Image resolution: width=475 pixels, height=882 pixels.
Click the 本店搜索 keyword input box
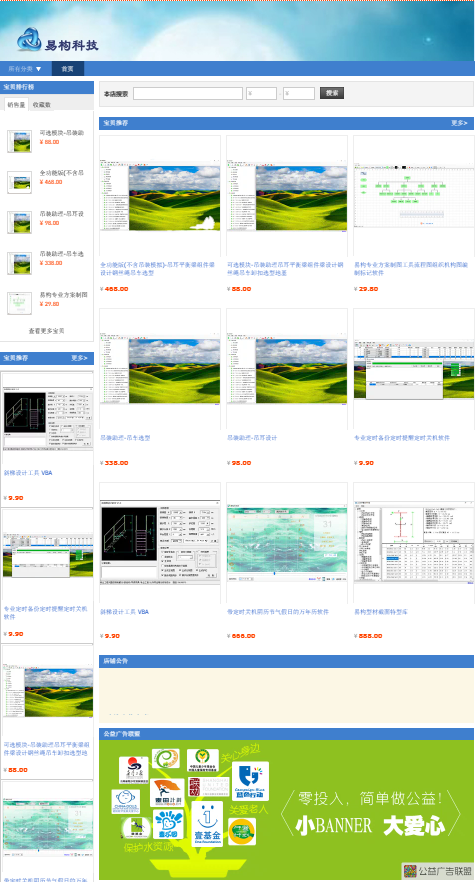[x=188, y=93]
